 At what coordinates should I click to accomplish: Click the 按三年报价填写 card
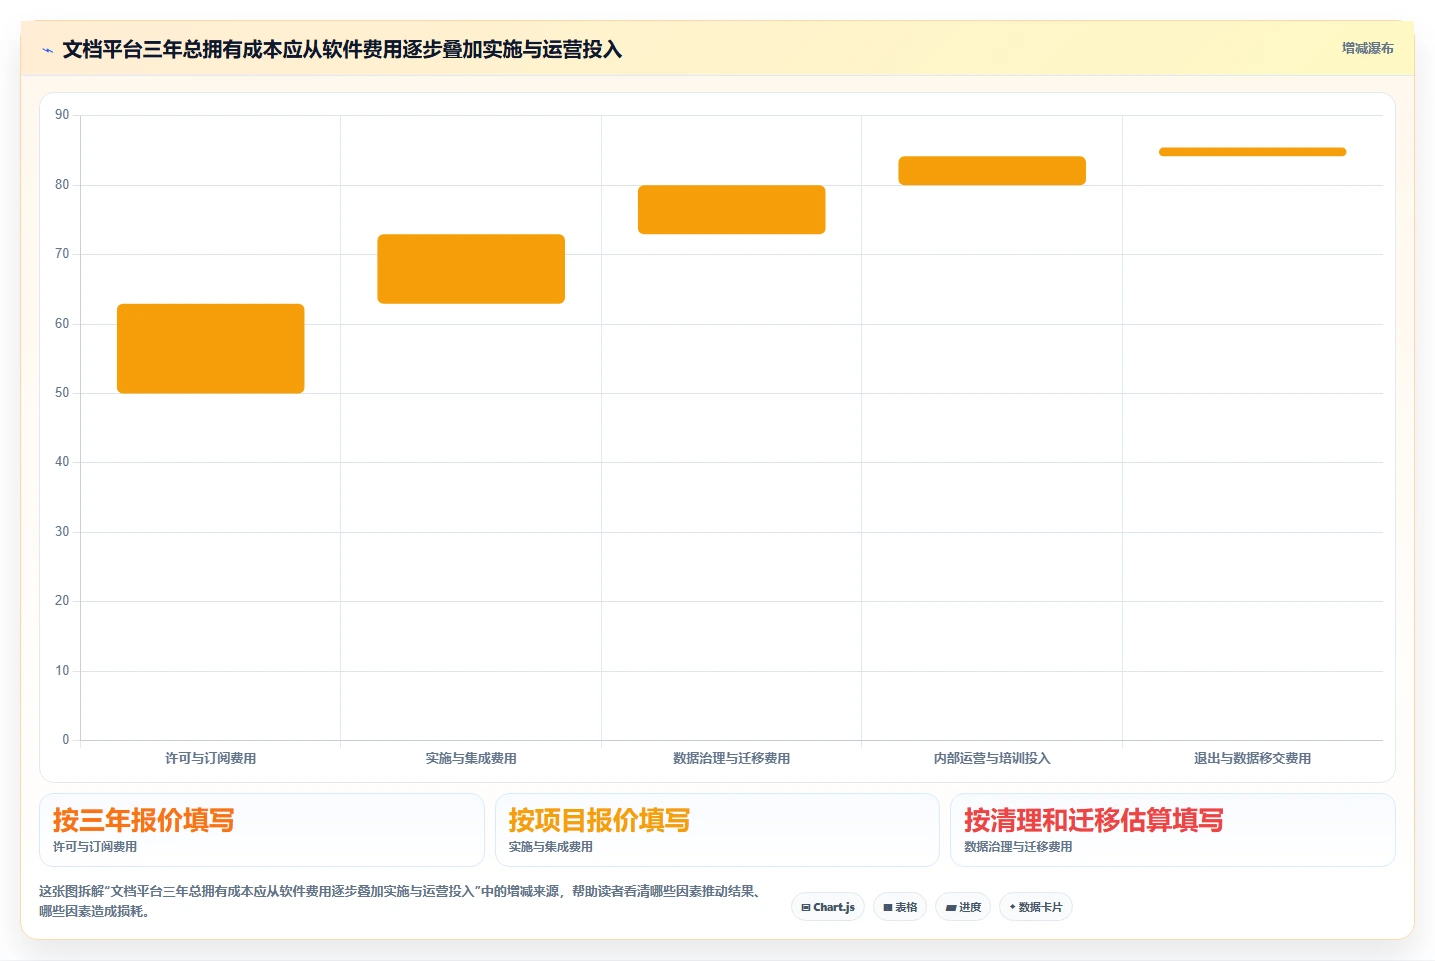[x=262, y=830]
